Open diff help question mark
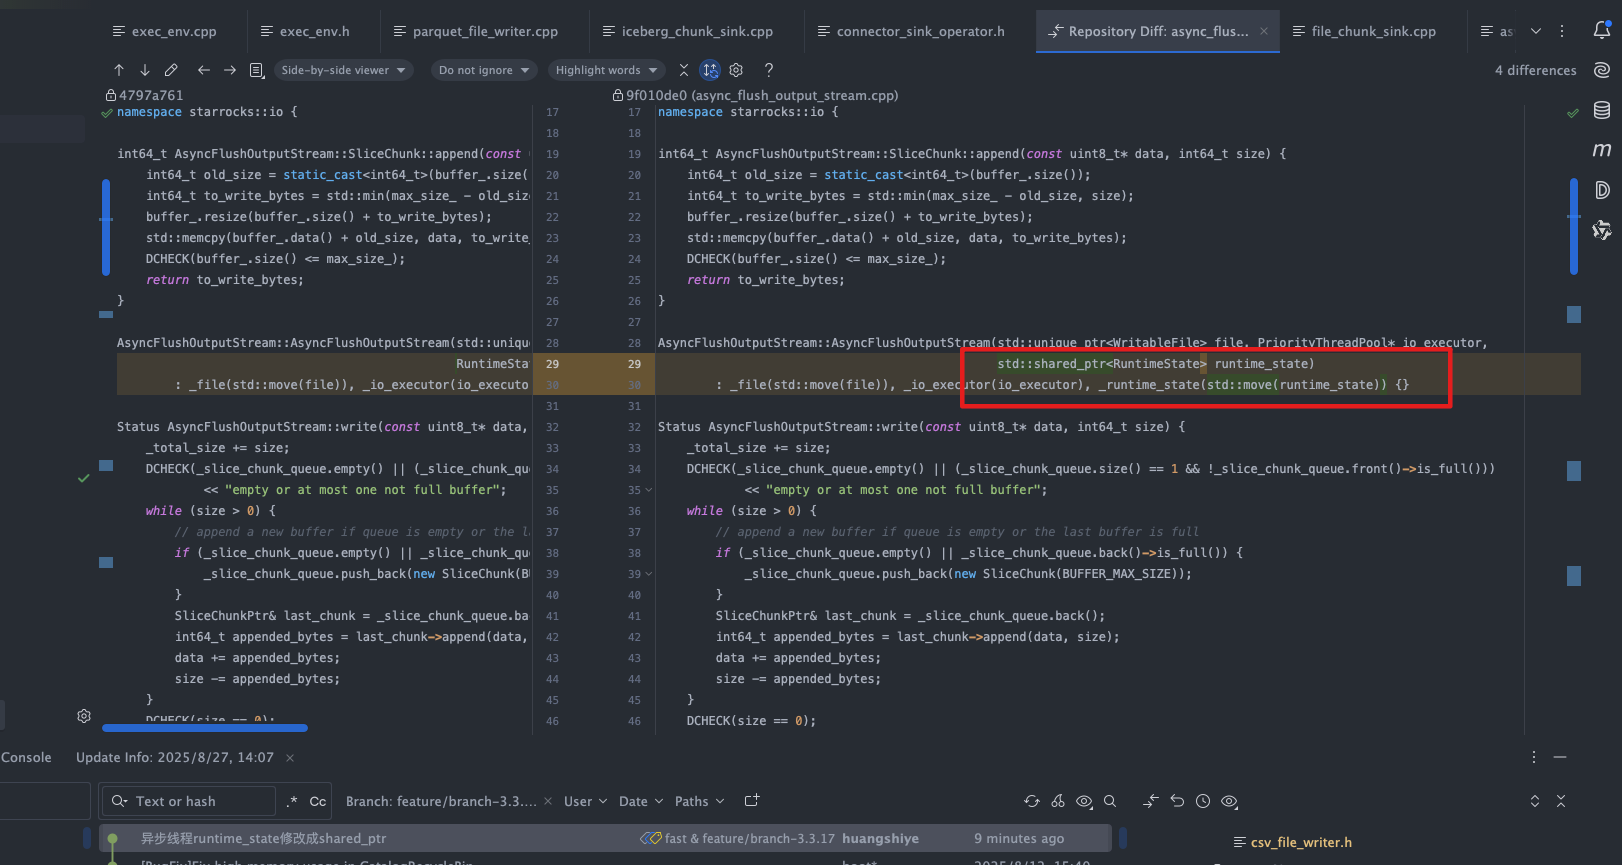This screenshot has width=1622, height=865. pyautogui.click(x=768, y=70)
